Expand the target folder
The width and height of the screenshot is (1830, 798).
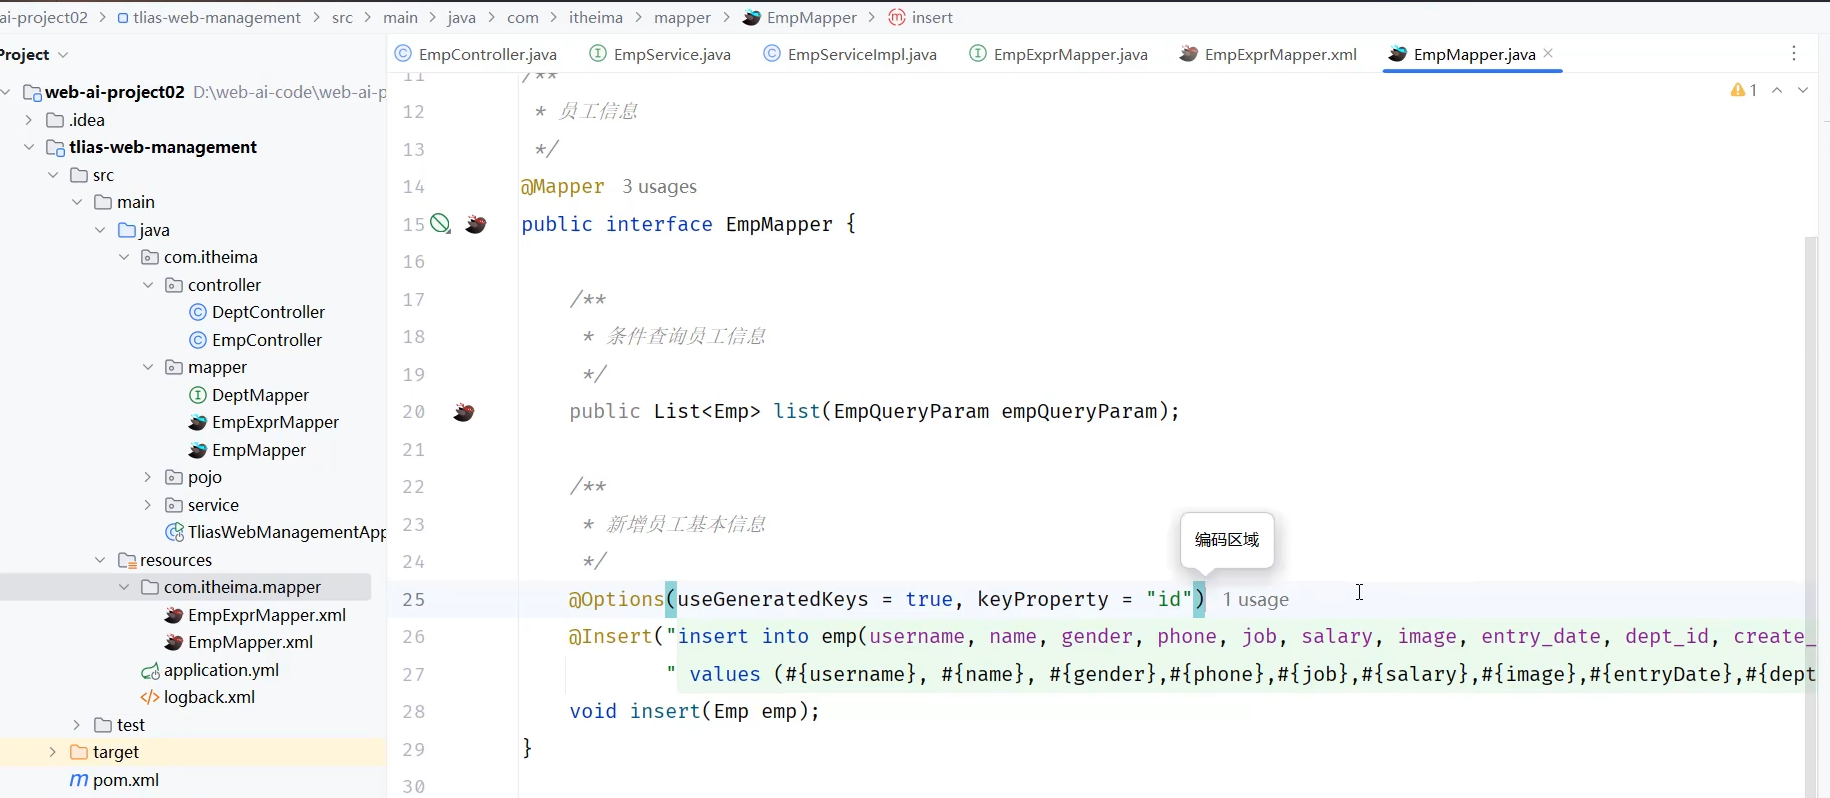click(x=53, y=752)
